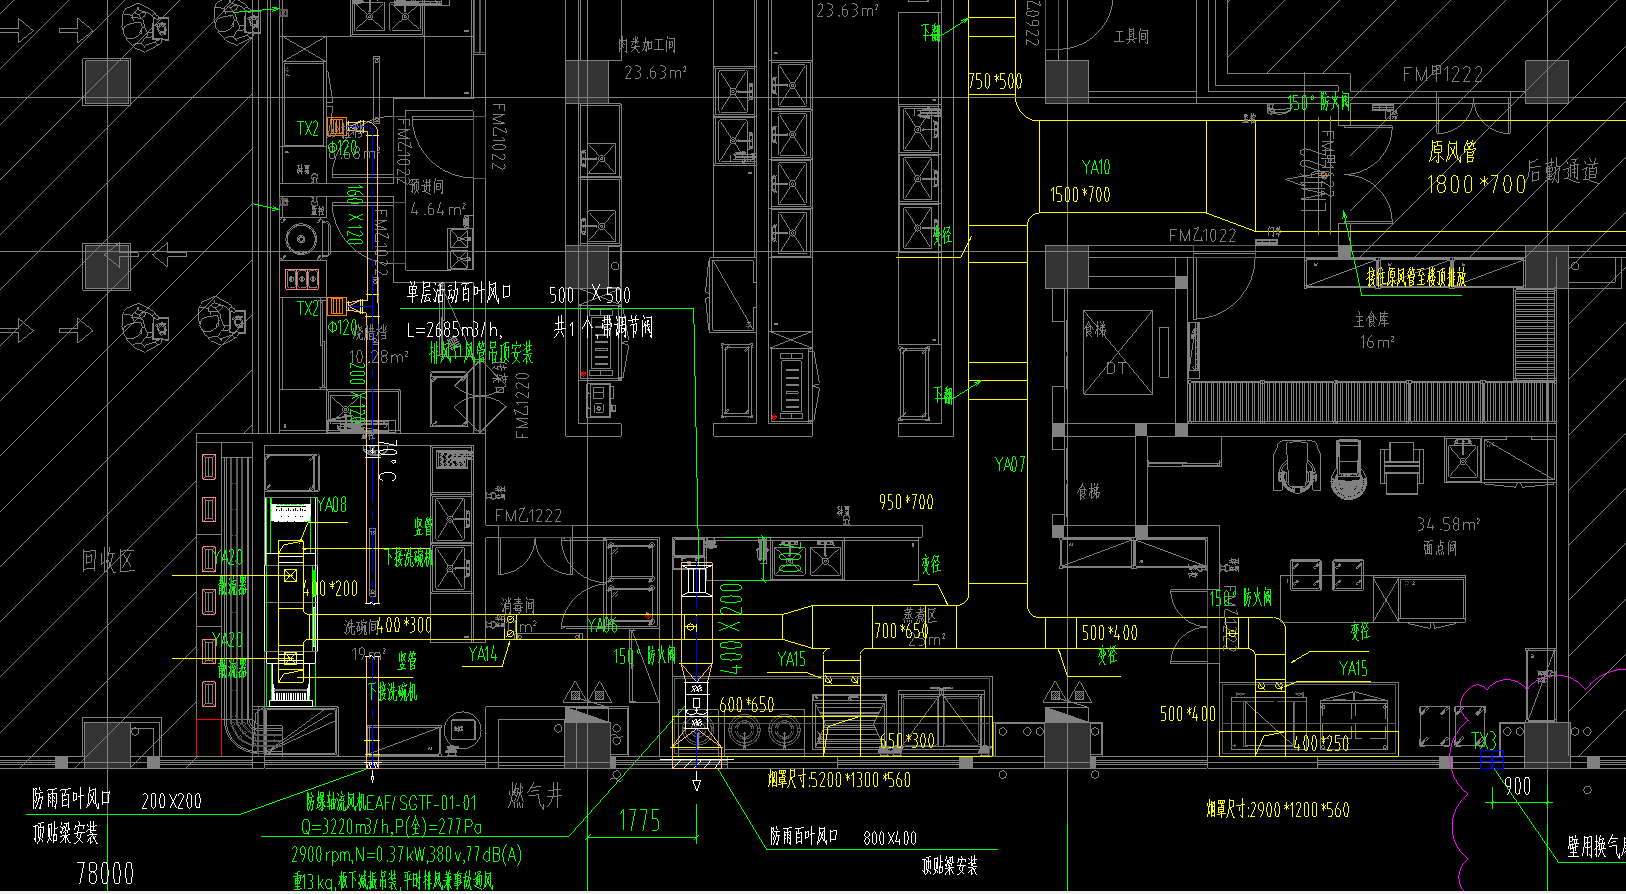Select the 200X200 louver size text
The image size is (1626, 894).
[x=171, y=801]
